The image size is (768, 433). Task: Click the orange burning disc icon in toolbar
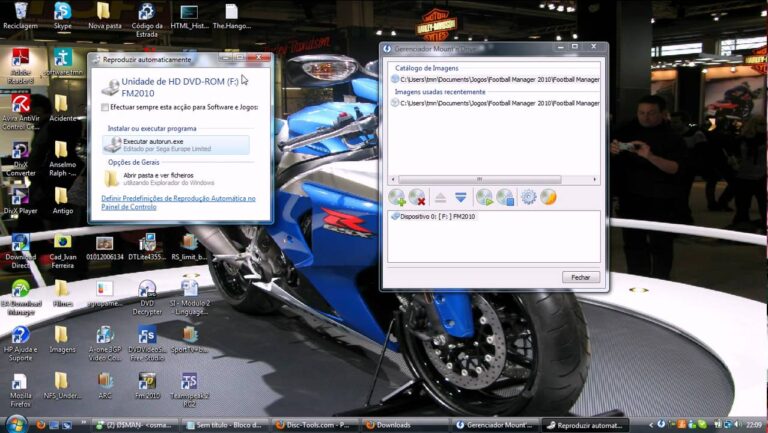point(549,197)
